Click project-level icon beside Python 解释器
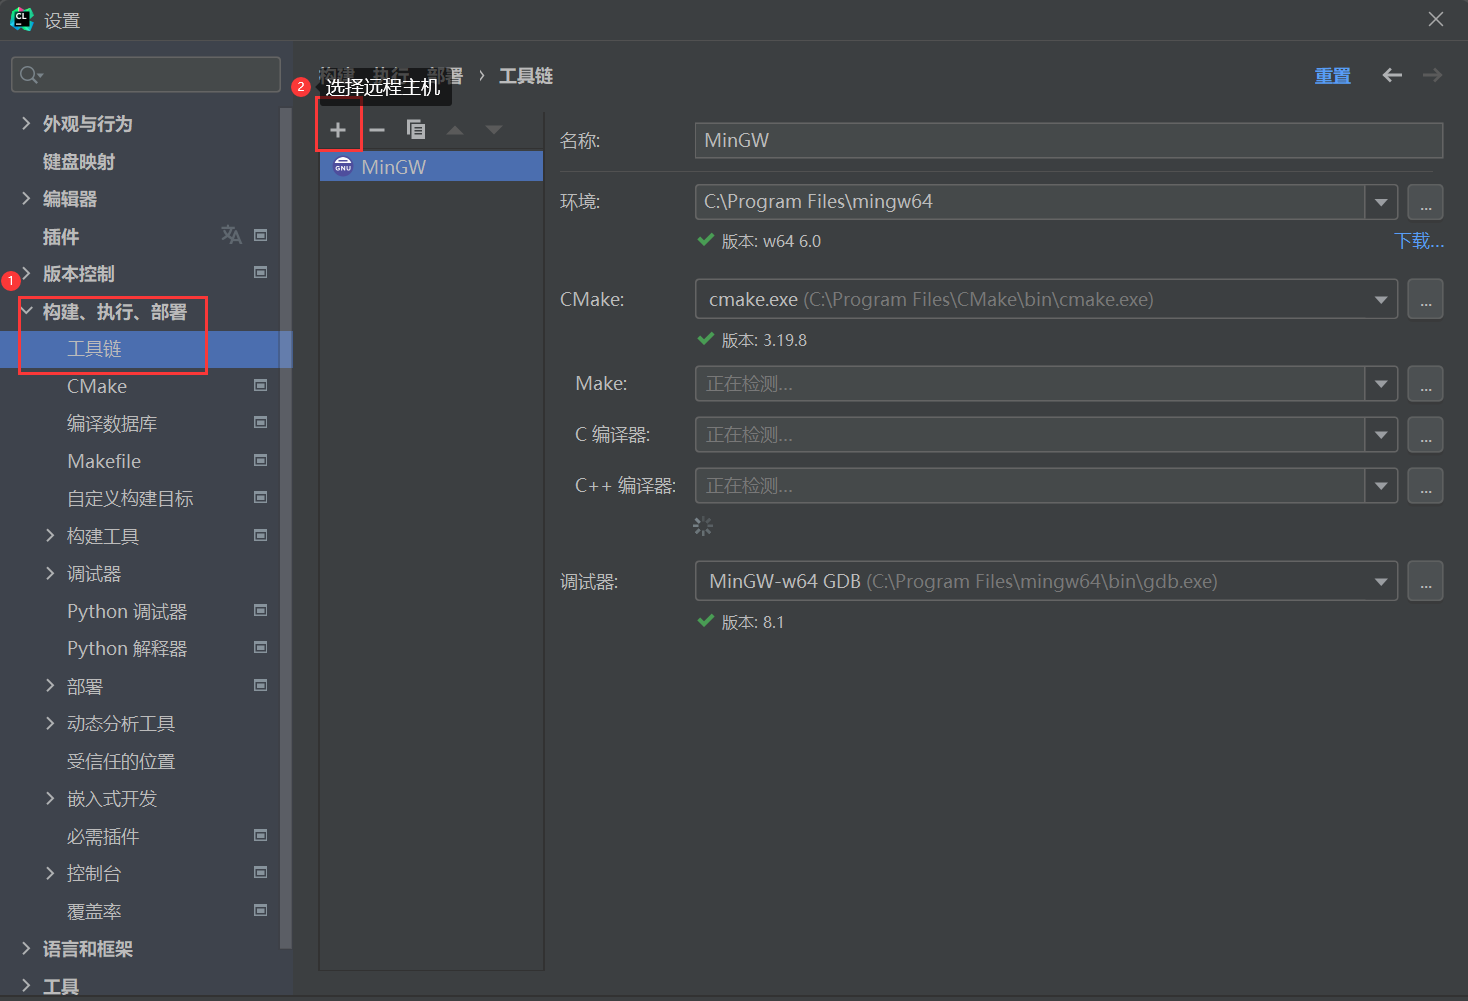The width and height of the screenshot is (1468, 1001). [261, 647]
